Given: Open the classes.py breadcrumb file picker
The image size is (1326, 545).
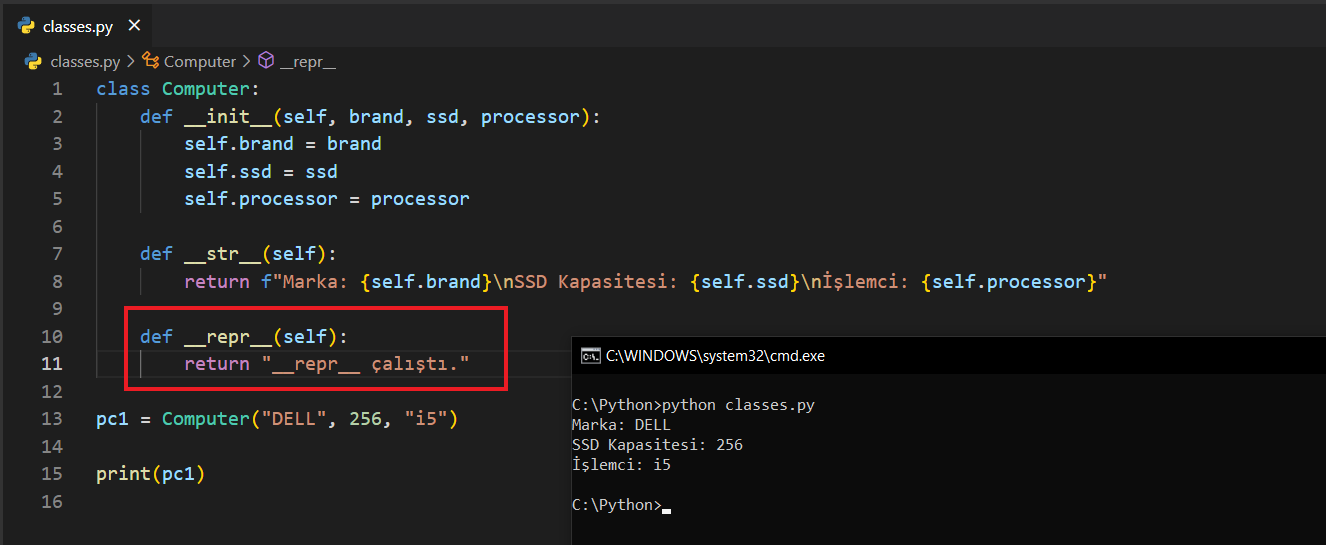Looking at the screenshot, I should pos(85,61).
